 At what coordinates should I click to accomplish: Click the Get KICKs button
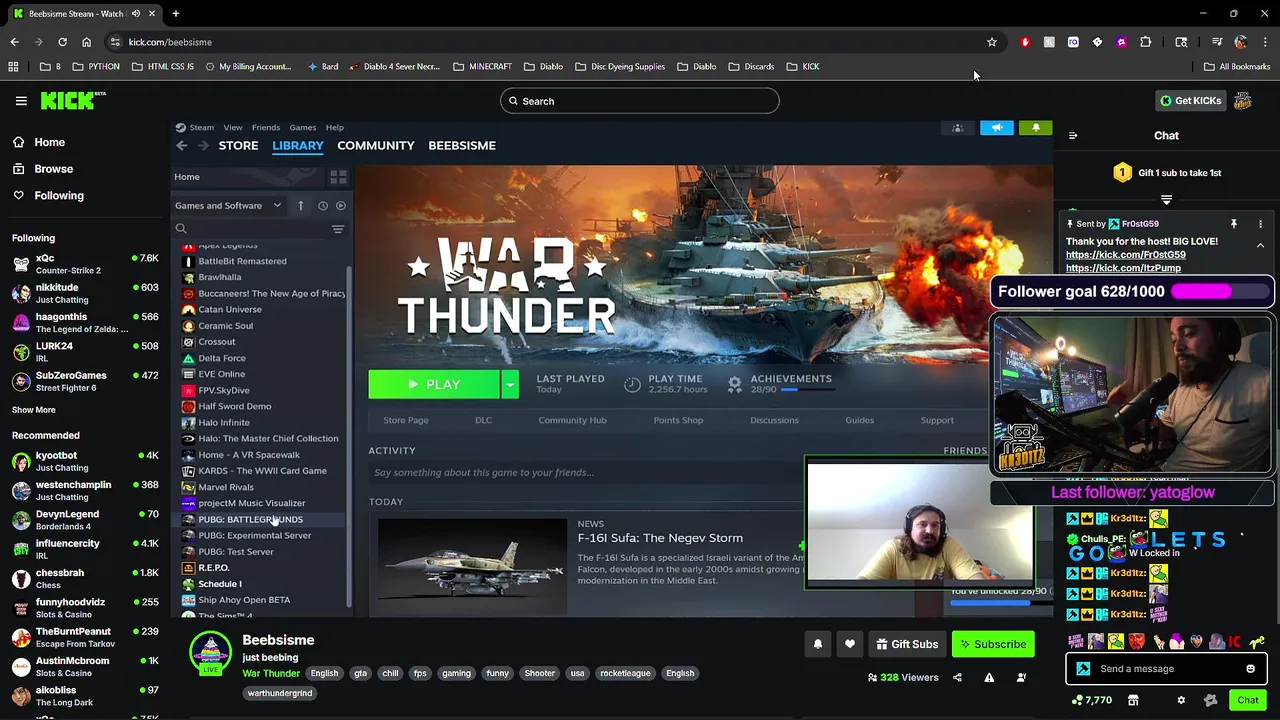coord(1189,101)
